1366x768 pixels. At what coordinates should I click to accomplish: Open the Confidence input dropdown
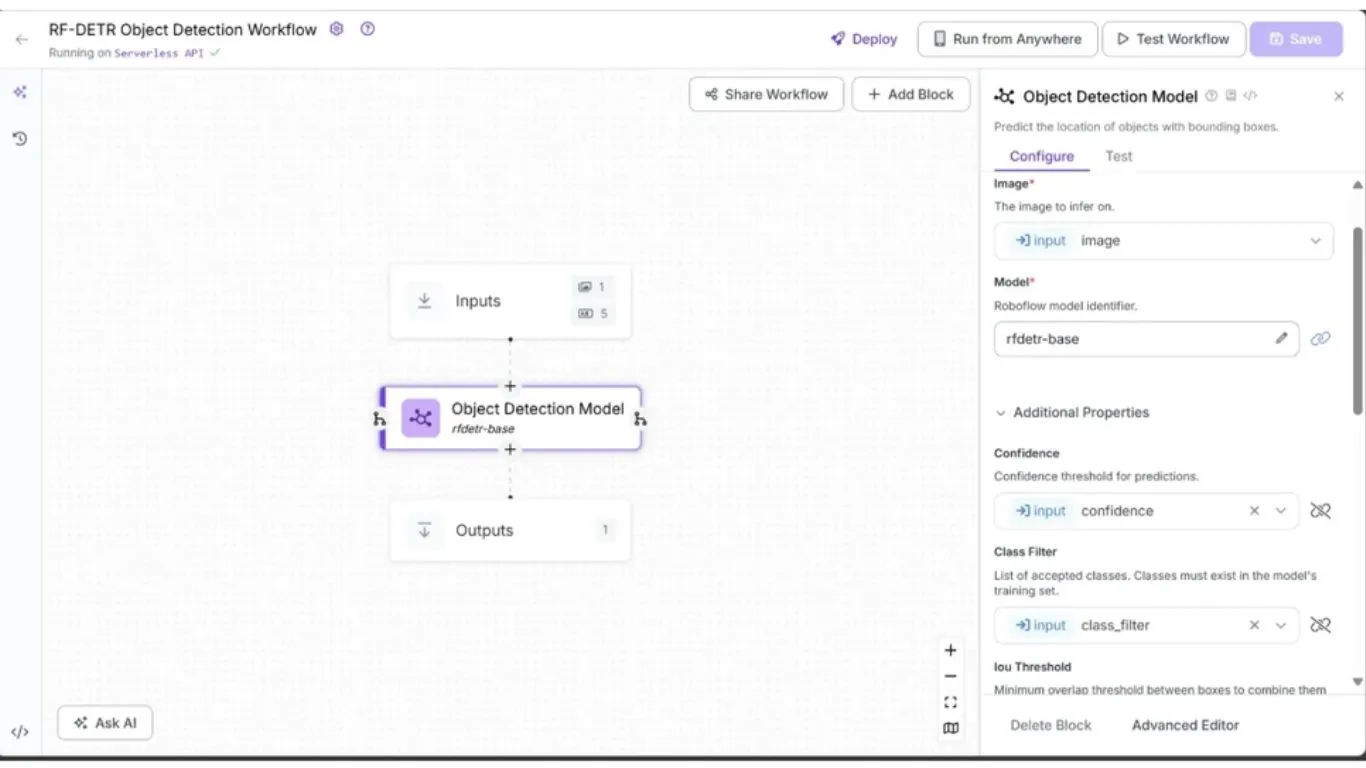tap(1281, 511)
